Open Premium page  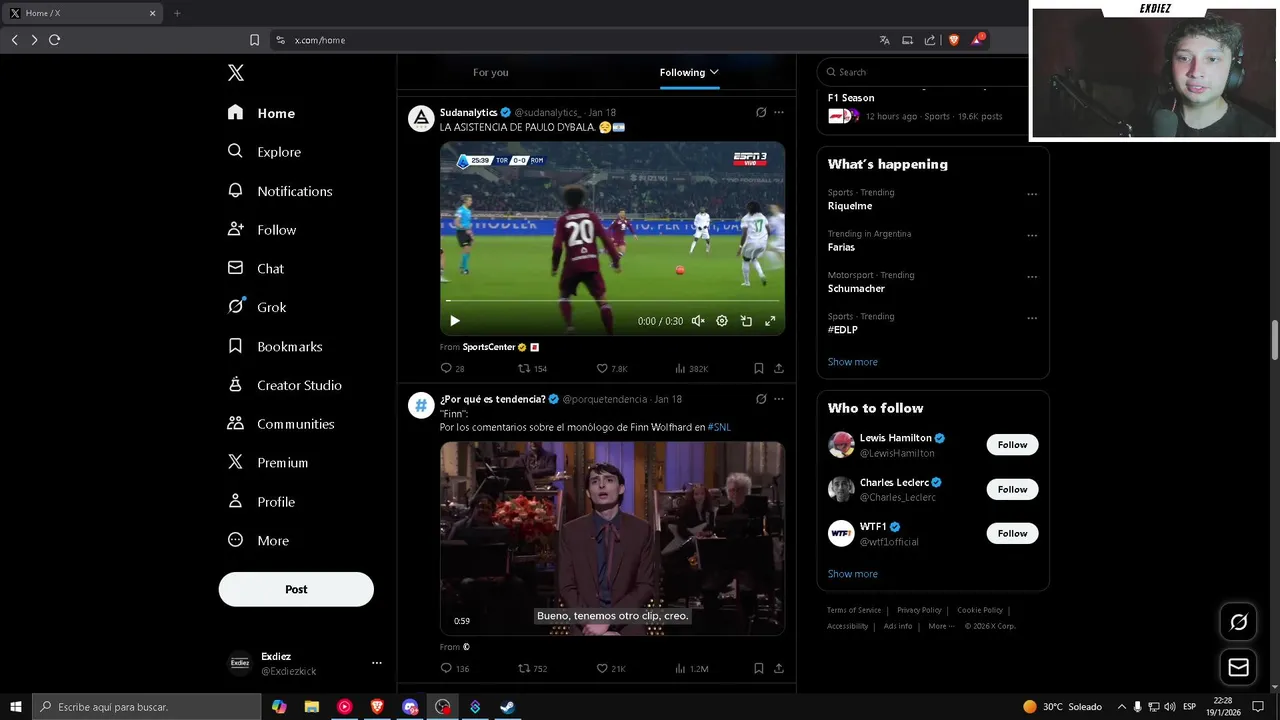click(268, 463)
